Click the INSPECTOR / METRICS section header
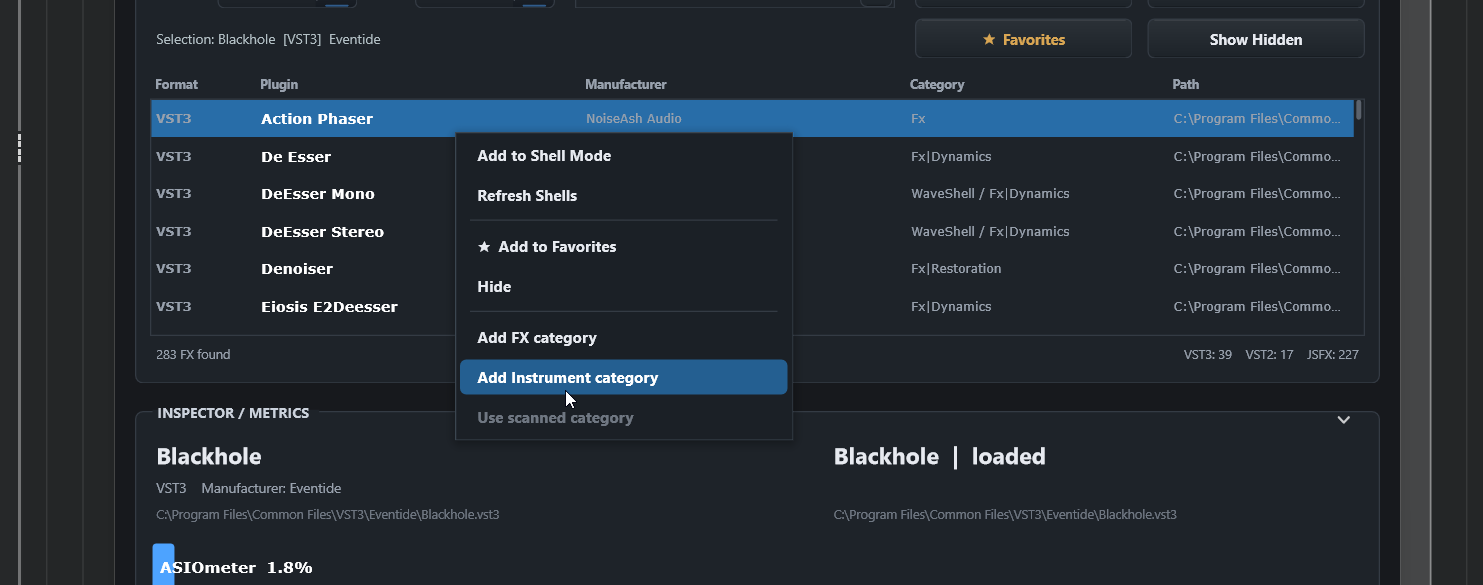The width and height of the screenshot is (1483, 585). coord(233,413)
